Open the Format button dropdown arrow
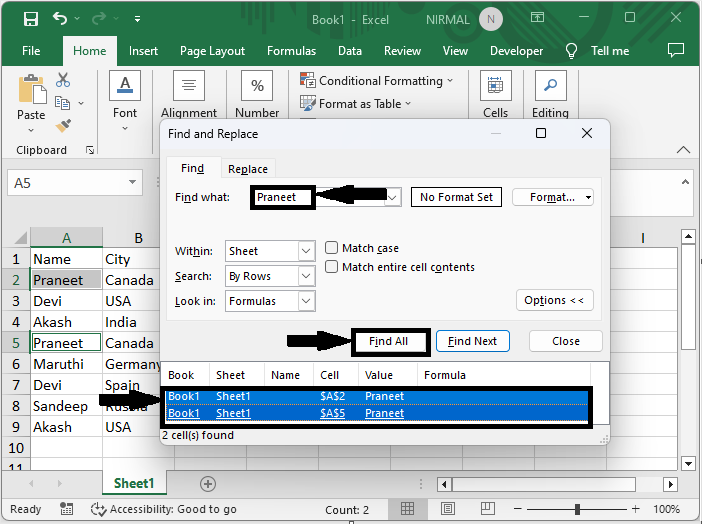 pos(588,197)
